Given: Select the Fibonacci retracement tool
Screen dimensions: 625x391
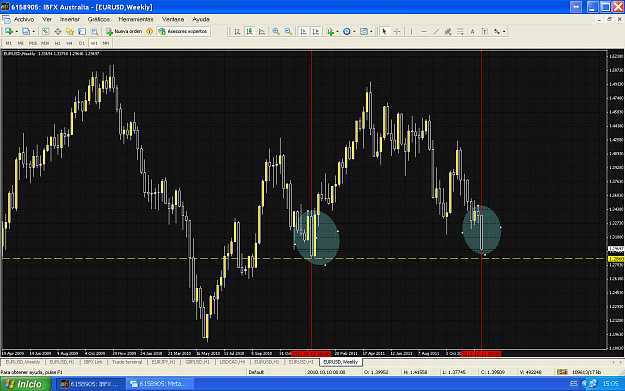Looking at the screenshot, I should [460, 31].
